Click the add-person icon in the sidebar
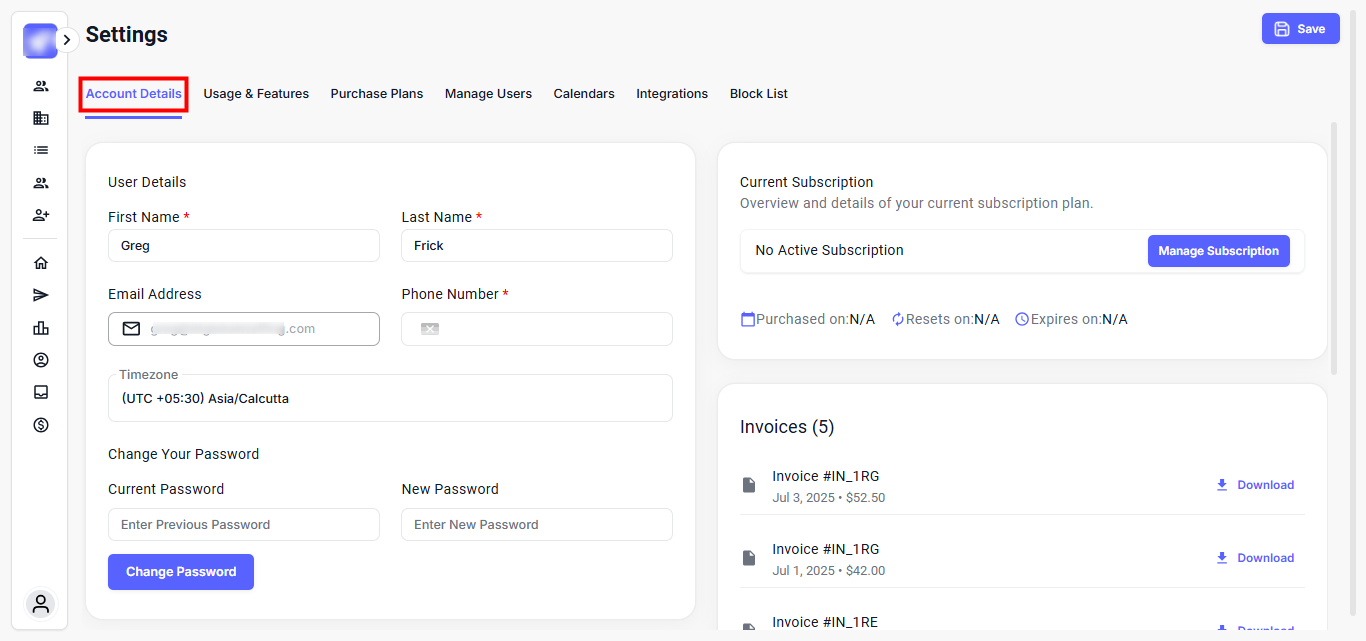The height and width of the screenshot is (641, 1366). (x=41, y=215)
